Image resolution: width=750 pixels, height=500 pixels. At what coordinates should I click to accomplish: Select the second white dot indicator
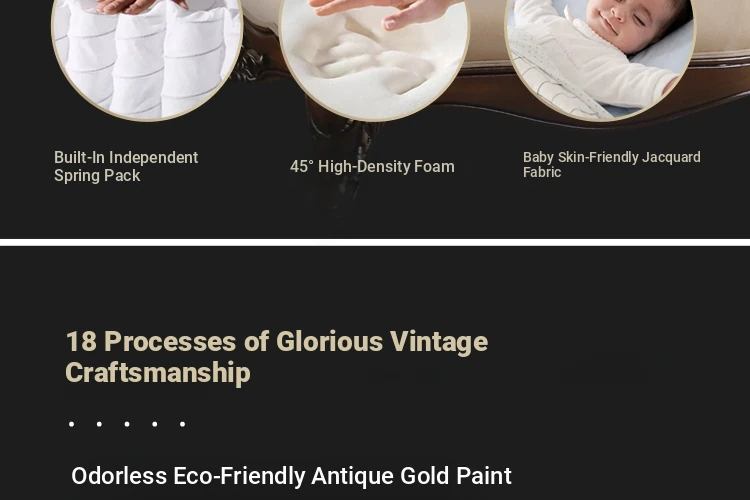point(99,424)
